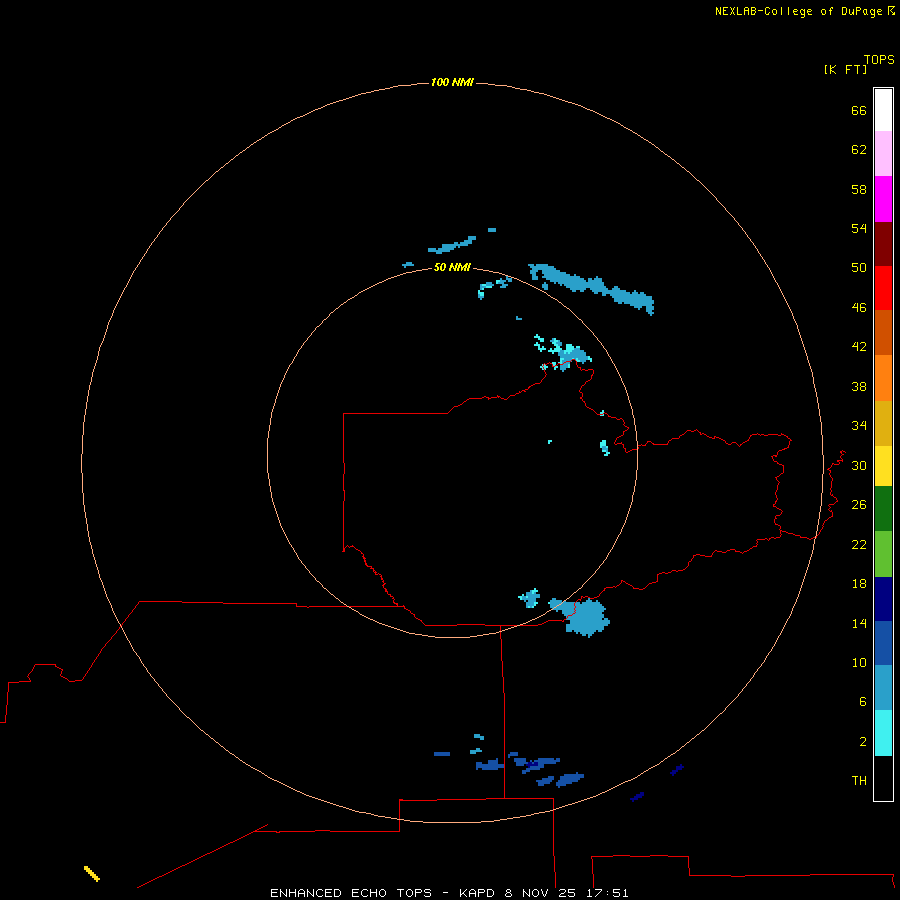The height and width of the screenshot is (900, 900).
Task: Click the "46" legend value
Action: click(x=859, y=307)
